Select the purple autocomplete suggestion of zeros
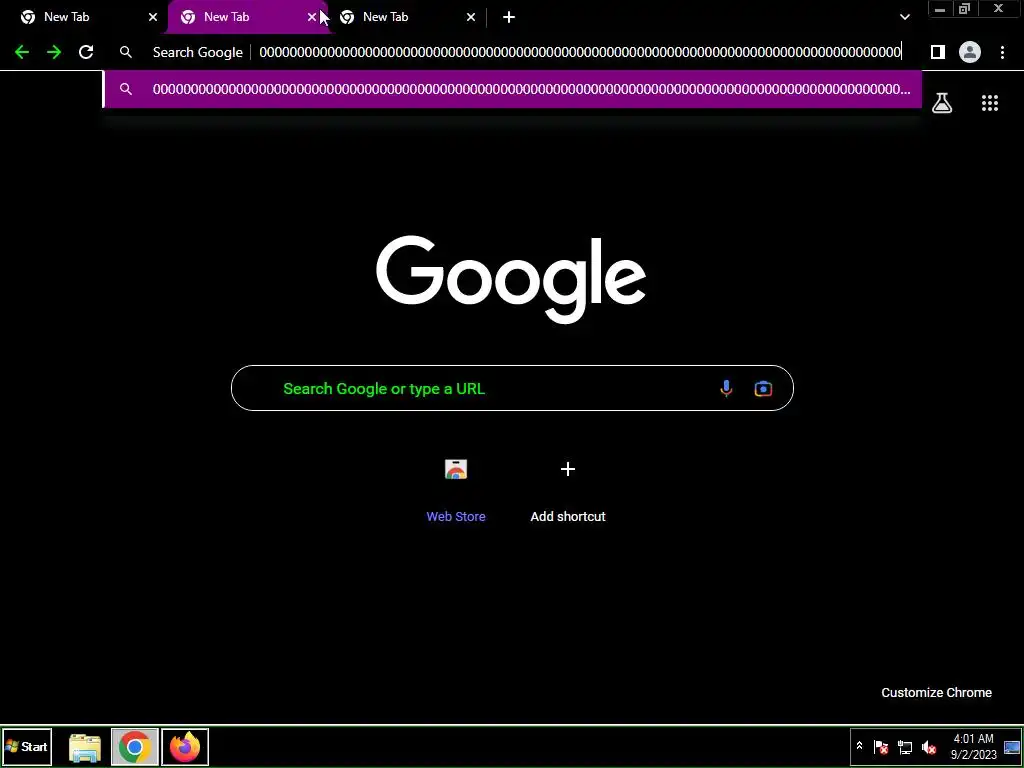The image size is (1024, 768). tap(513, 89)
